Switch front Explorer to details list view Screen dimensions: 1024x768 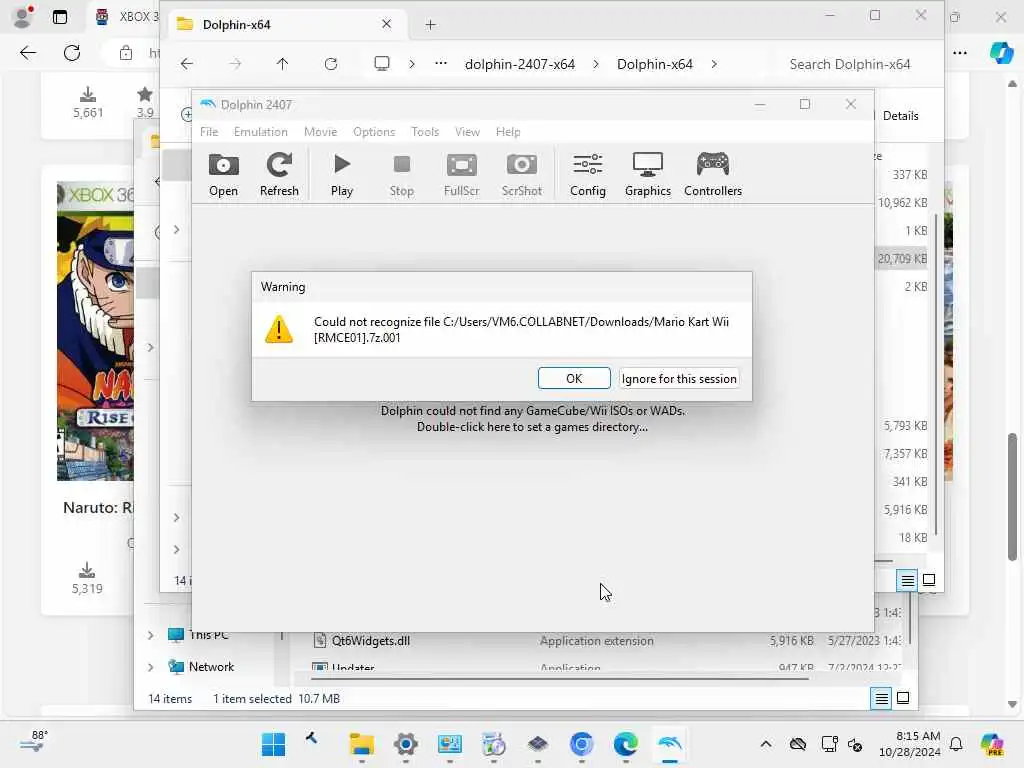point(907,580)
